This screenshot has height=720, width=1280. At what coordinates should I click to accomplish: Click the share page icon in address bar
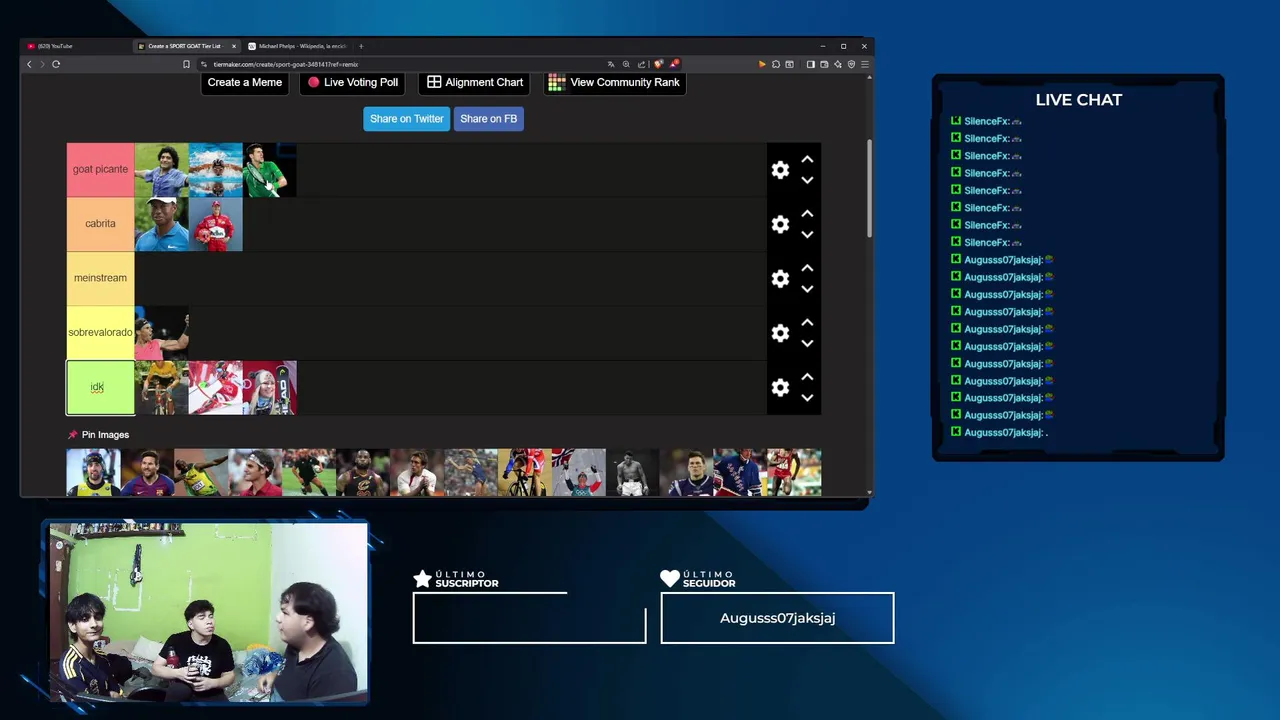coord(641,64)
